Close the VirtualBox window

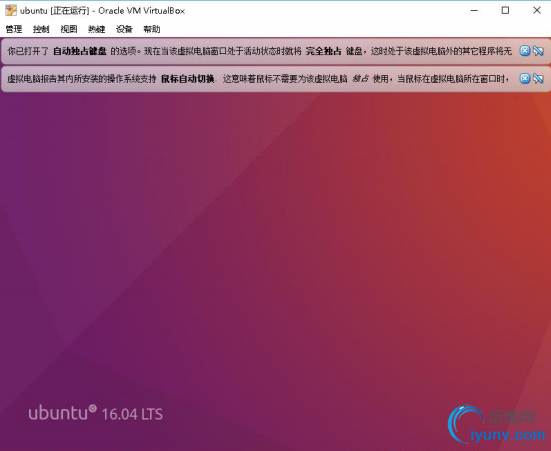point(537,11)
